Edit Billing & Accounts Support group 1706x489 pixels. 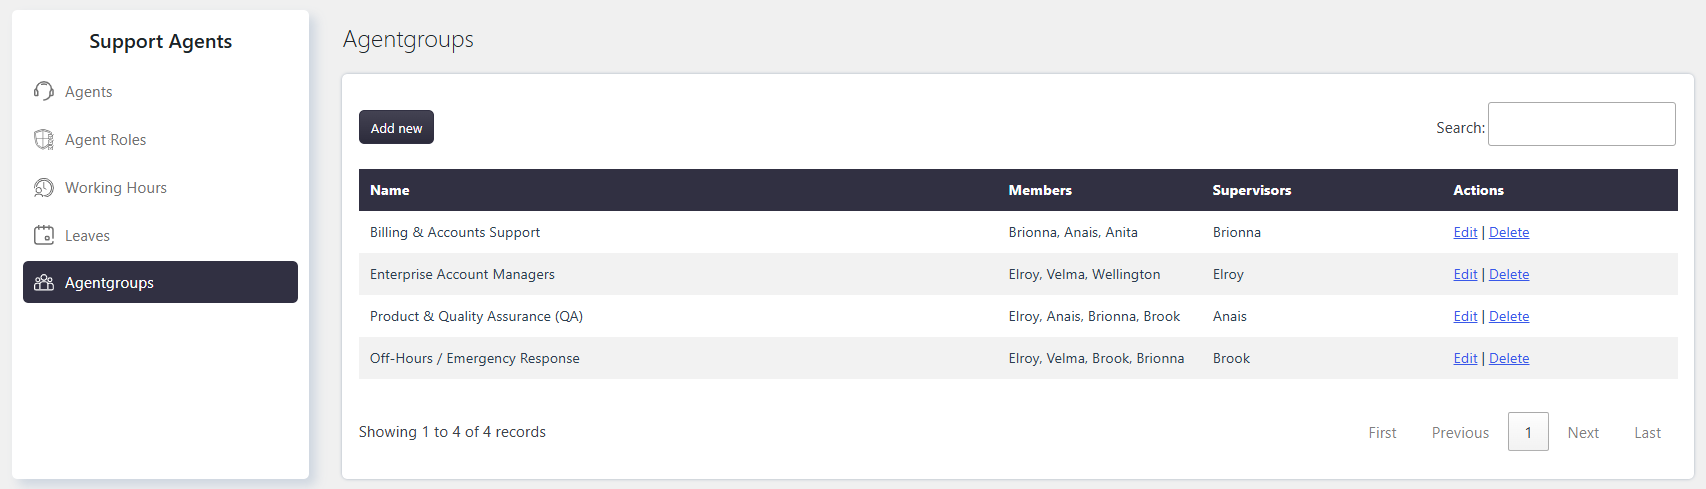(1465, 232)
